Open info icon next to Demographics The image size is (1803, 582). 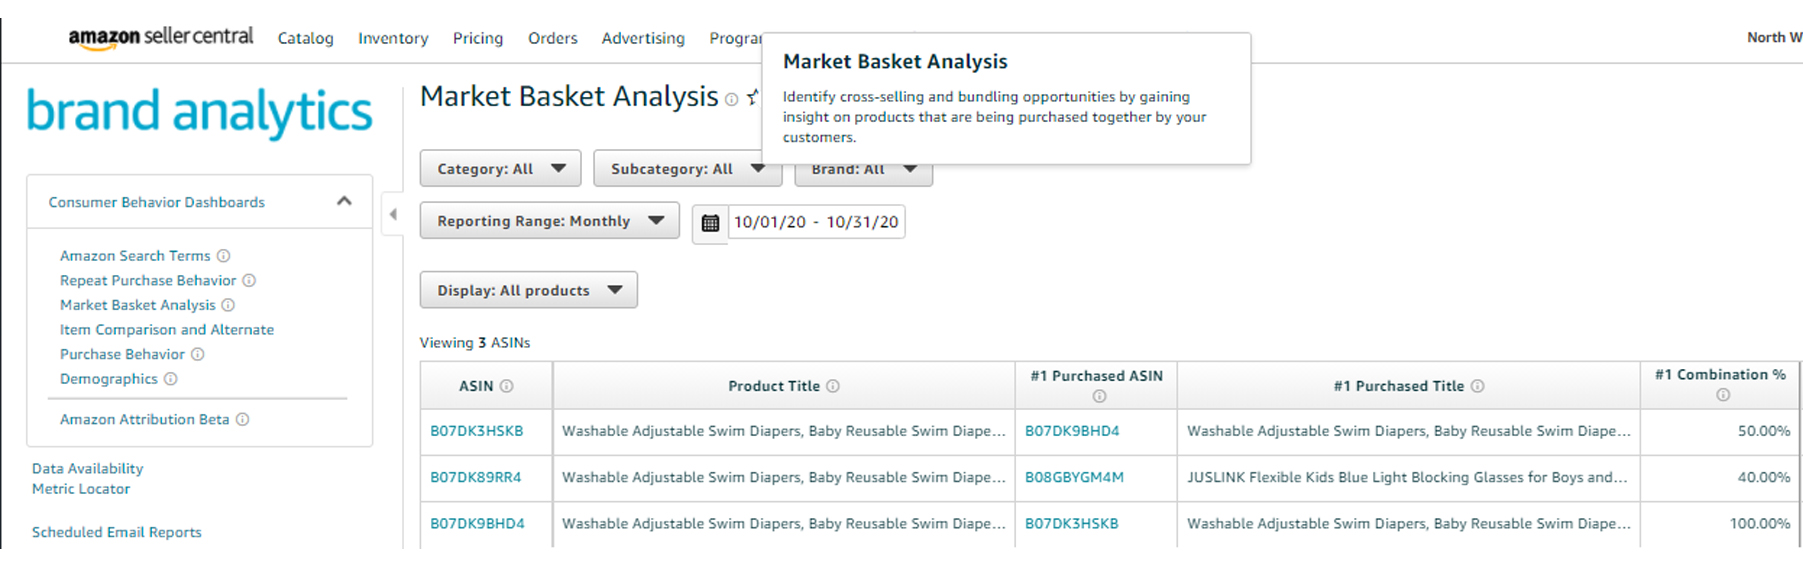click(x=171, y=379)
